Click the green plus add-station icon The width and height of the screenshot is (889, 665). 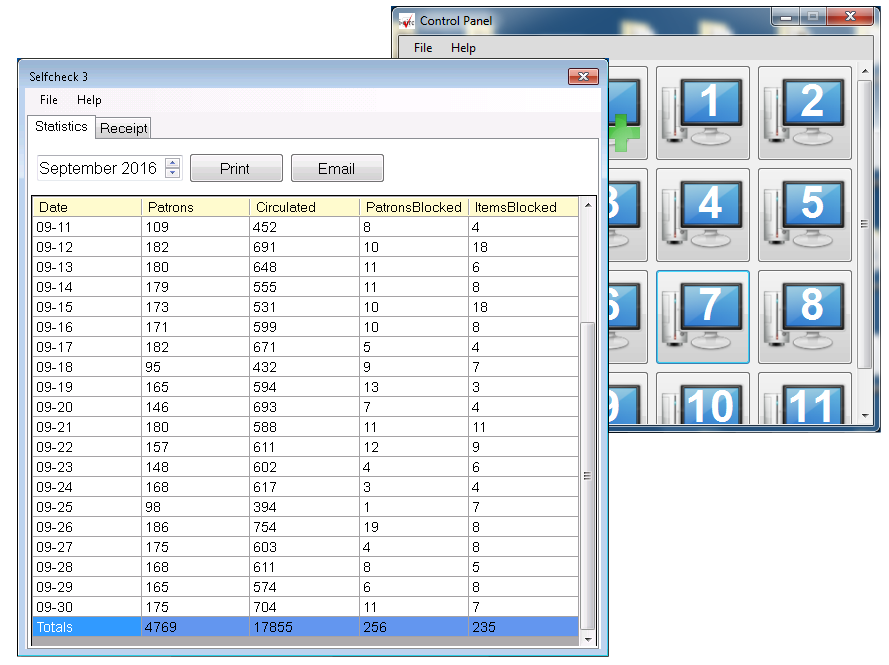(x=627, y=113)
